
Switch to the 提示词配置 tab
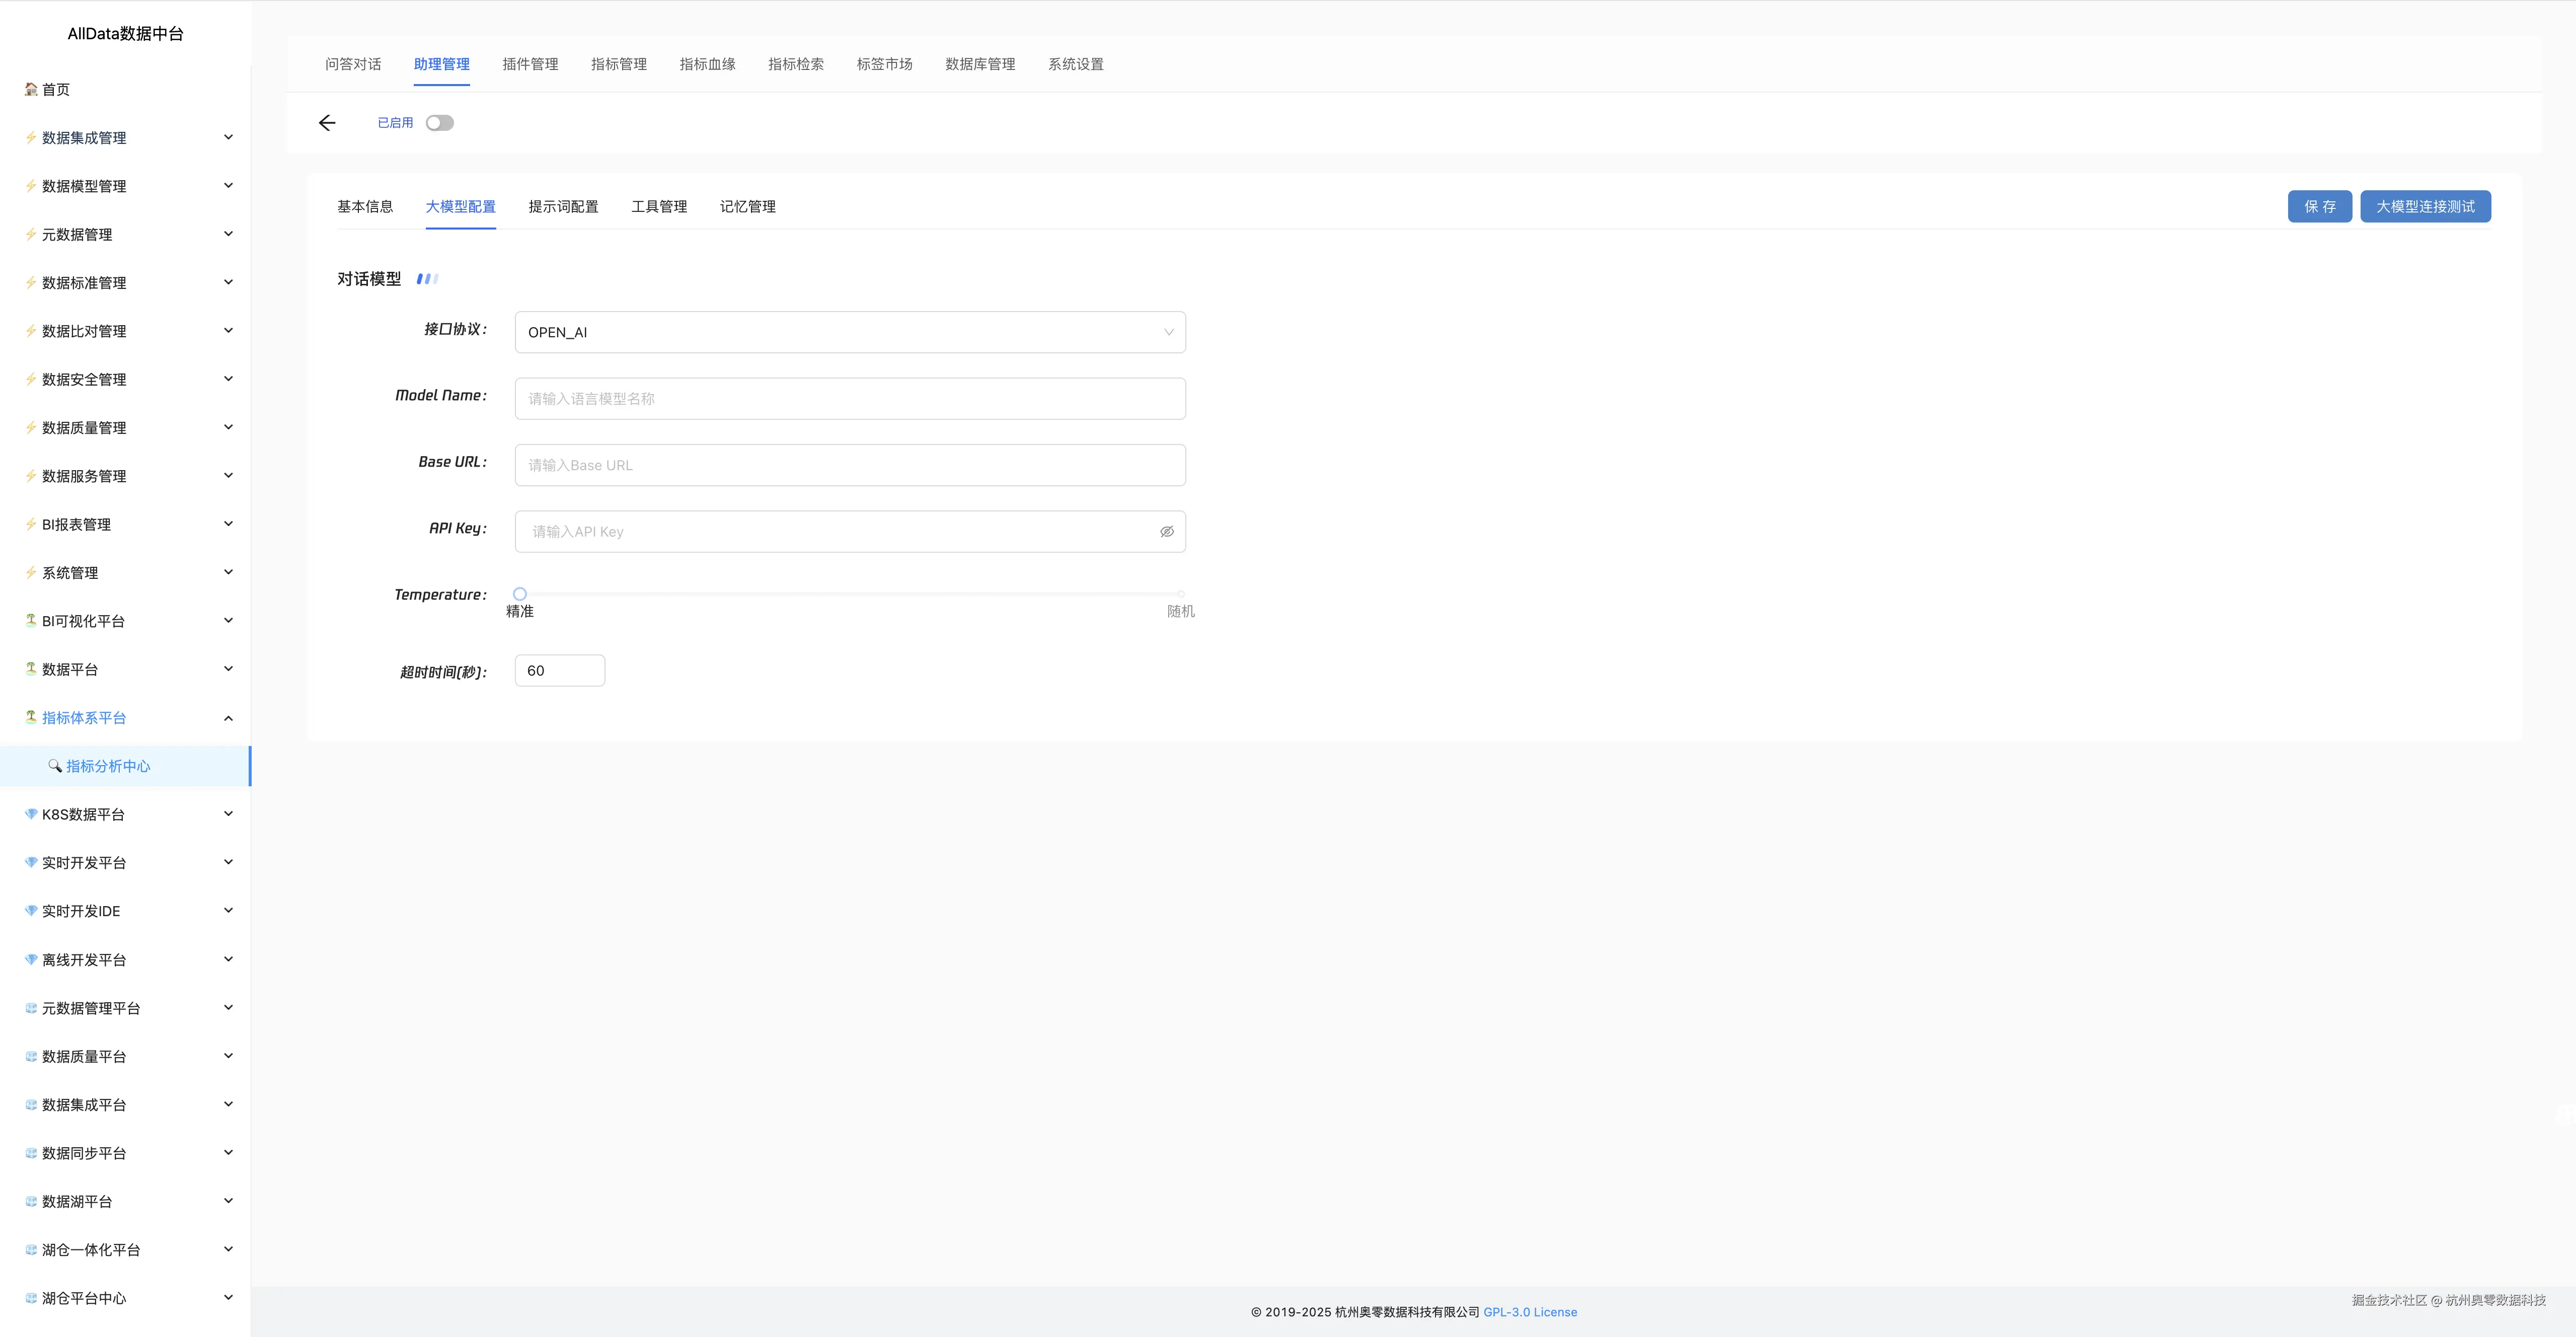pos(563,207)
